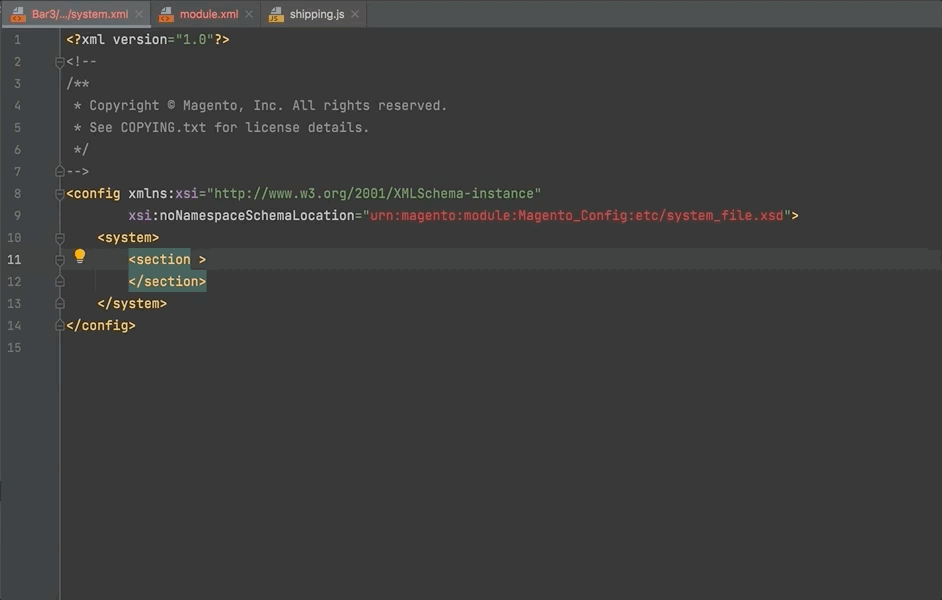The width and height of the screenshot is (942, 600).
Task: Open the shipping.js tab
Action: 316,15
